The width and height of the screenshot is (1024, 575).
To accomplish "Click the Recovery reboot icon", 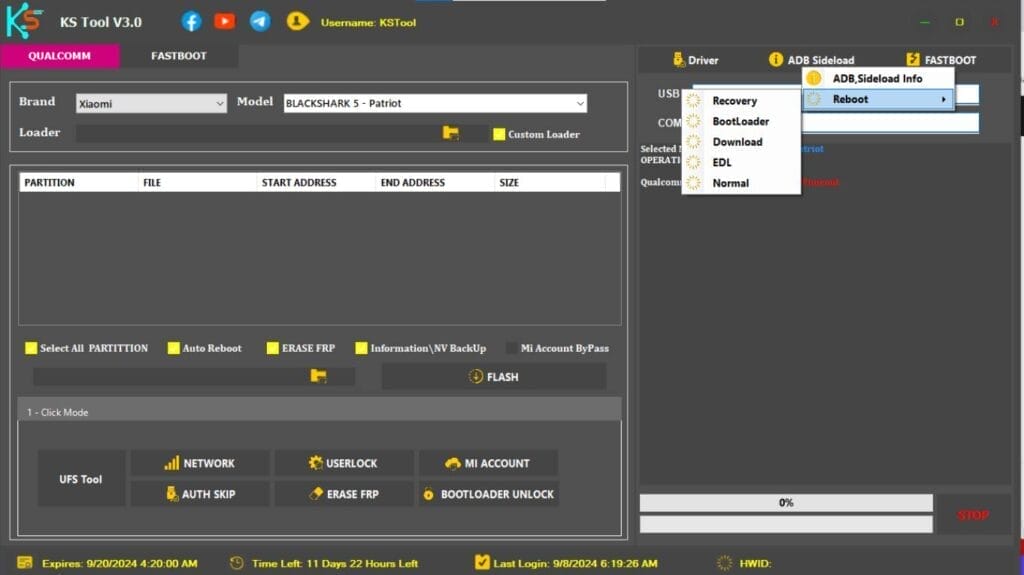I will click(x=694, y=101).
